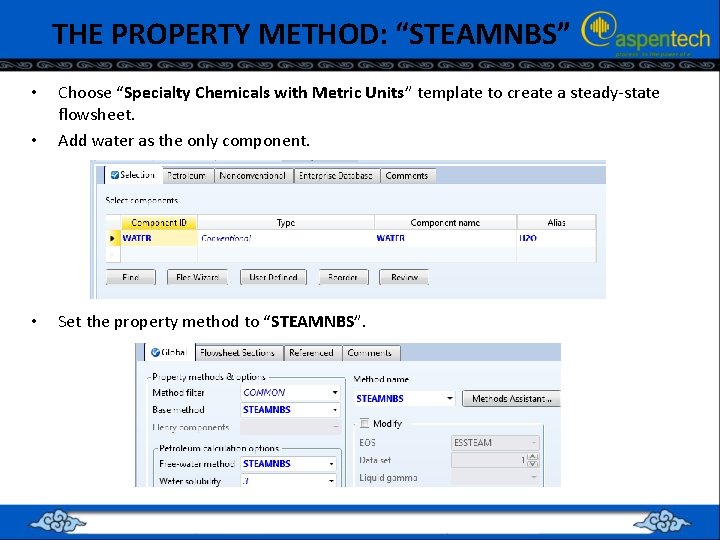Open the Referenced tab

313,353
